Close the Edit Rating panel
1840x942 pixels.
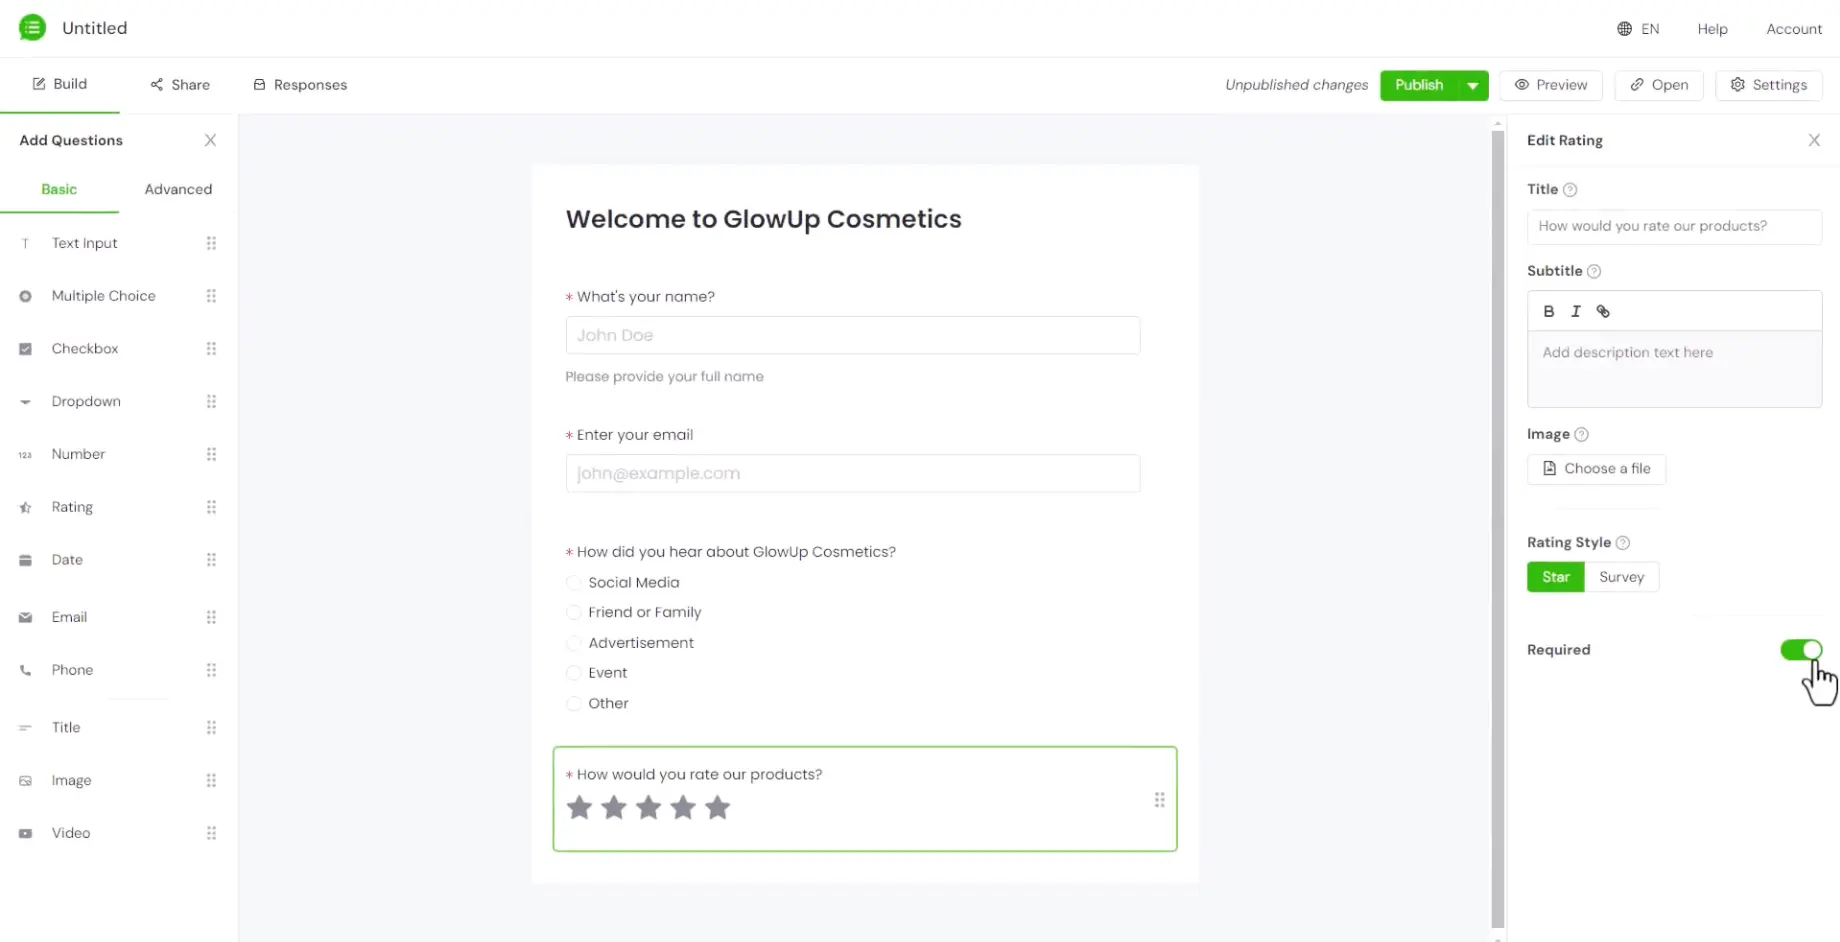(x=1814, y=140)
